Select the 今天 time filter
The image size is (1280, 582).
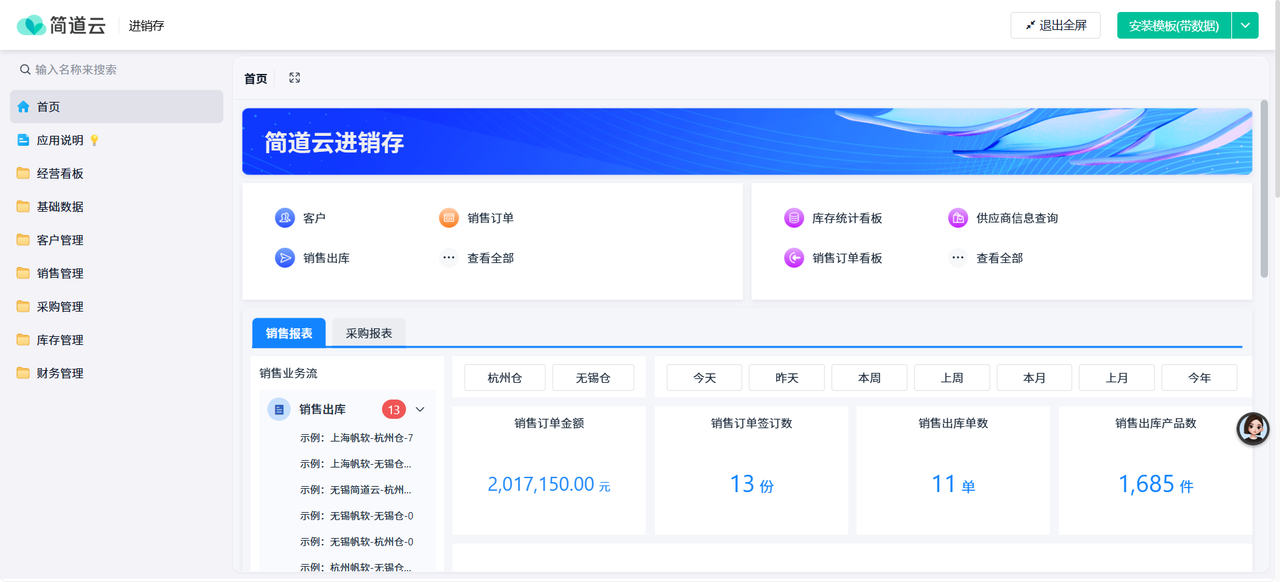point(705,377)
